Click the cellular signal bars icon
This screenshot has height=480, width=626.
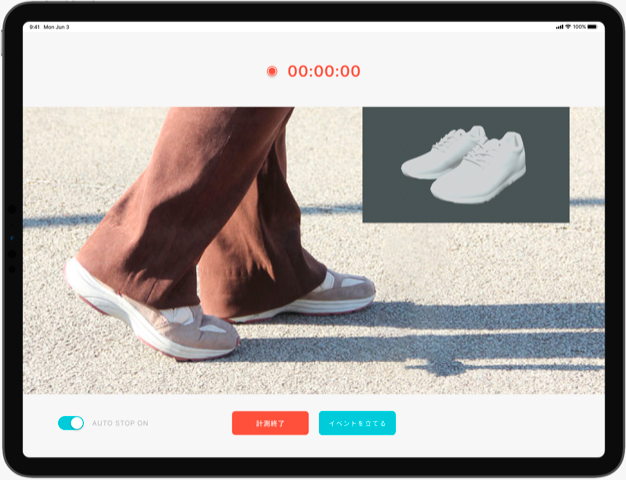558,26
